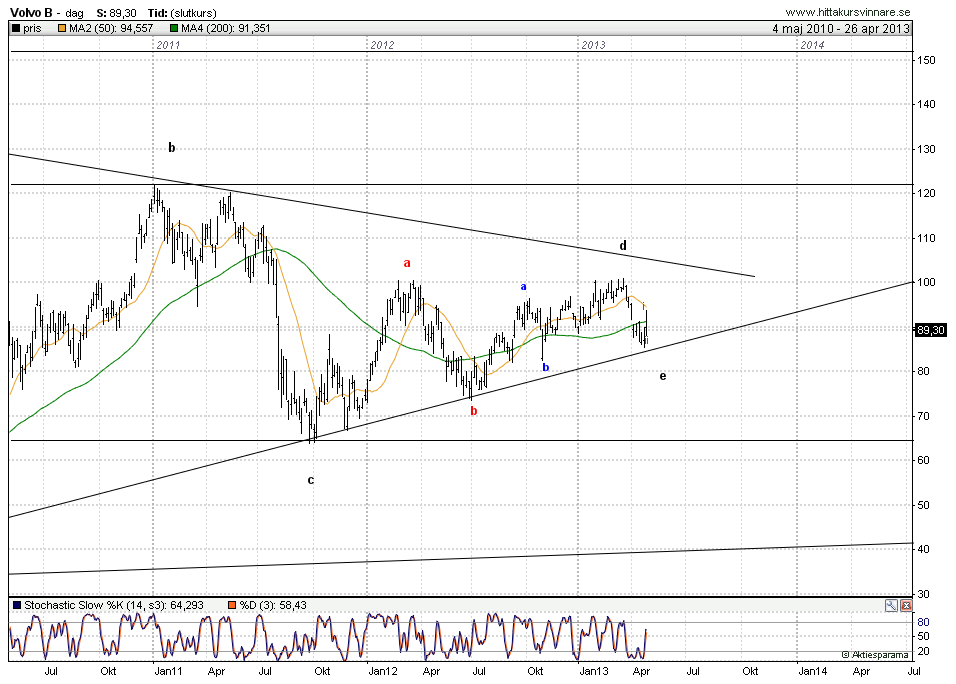956x684 pixels.
Task: Click the black 'pris' legend color square
Action: click(16, 28)
